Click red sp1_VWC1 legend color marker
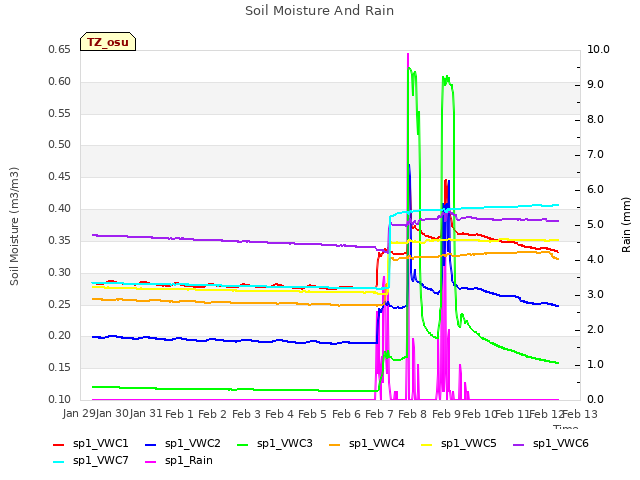This screenshot has width=640, height=480. click(59, 445)
